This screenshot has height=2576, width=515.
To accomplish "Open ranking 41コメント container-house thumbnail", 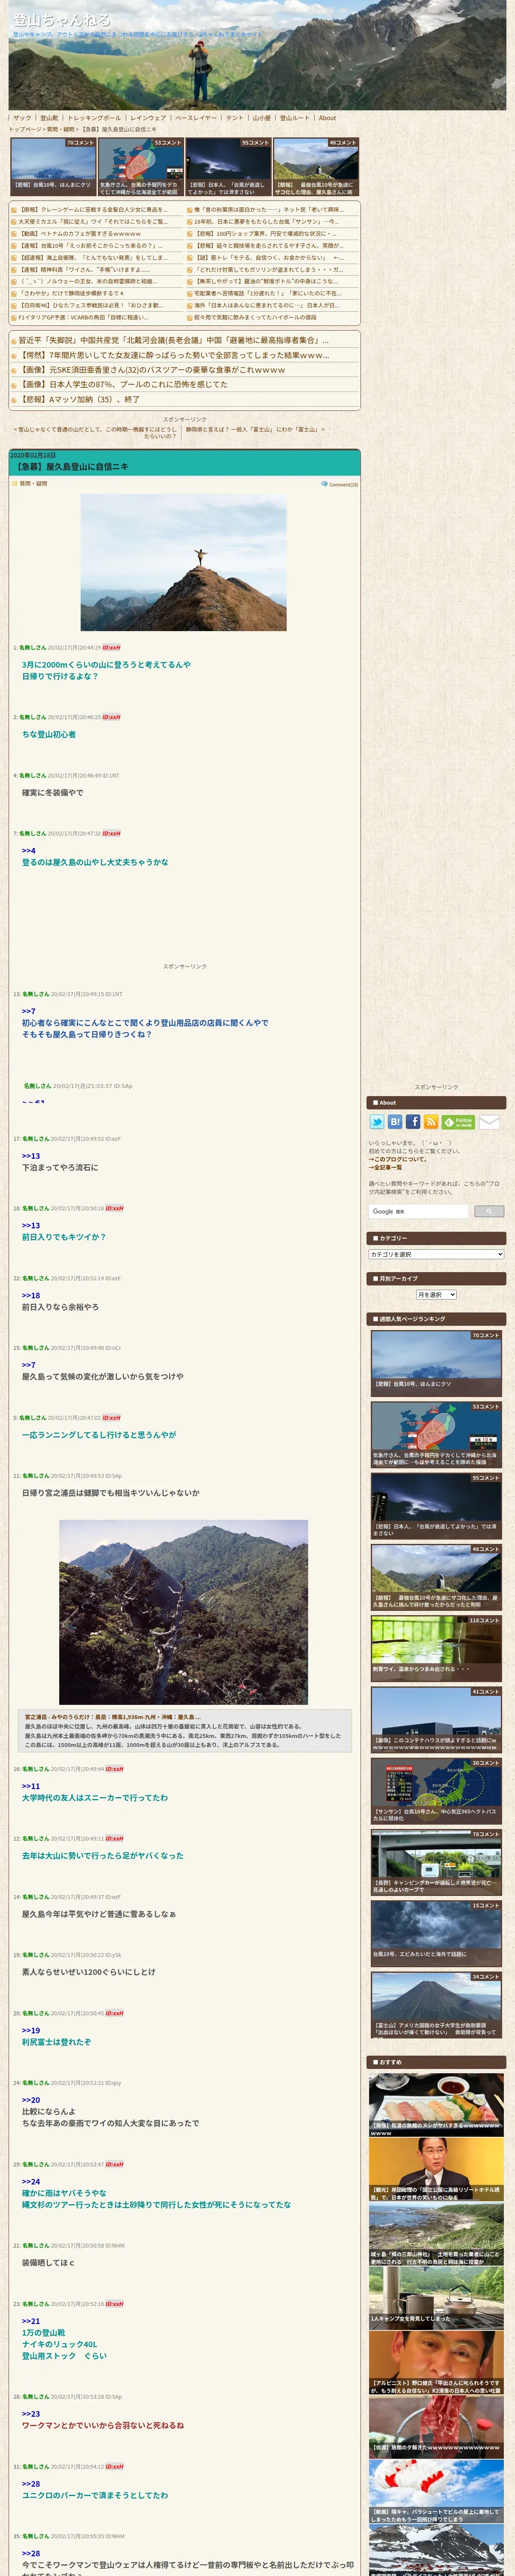I will pos(436,1719).
